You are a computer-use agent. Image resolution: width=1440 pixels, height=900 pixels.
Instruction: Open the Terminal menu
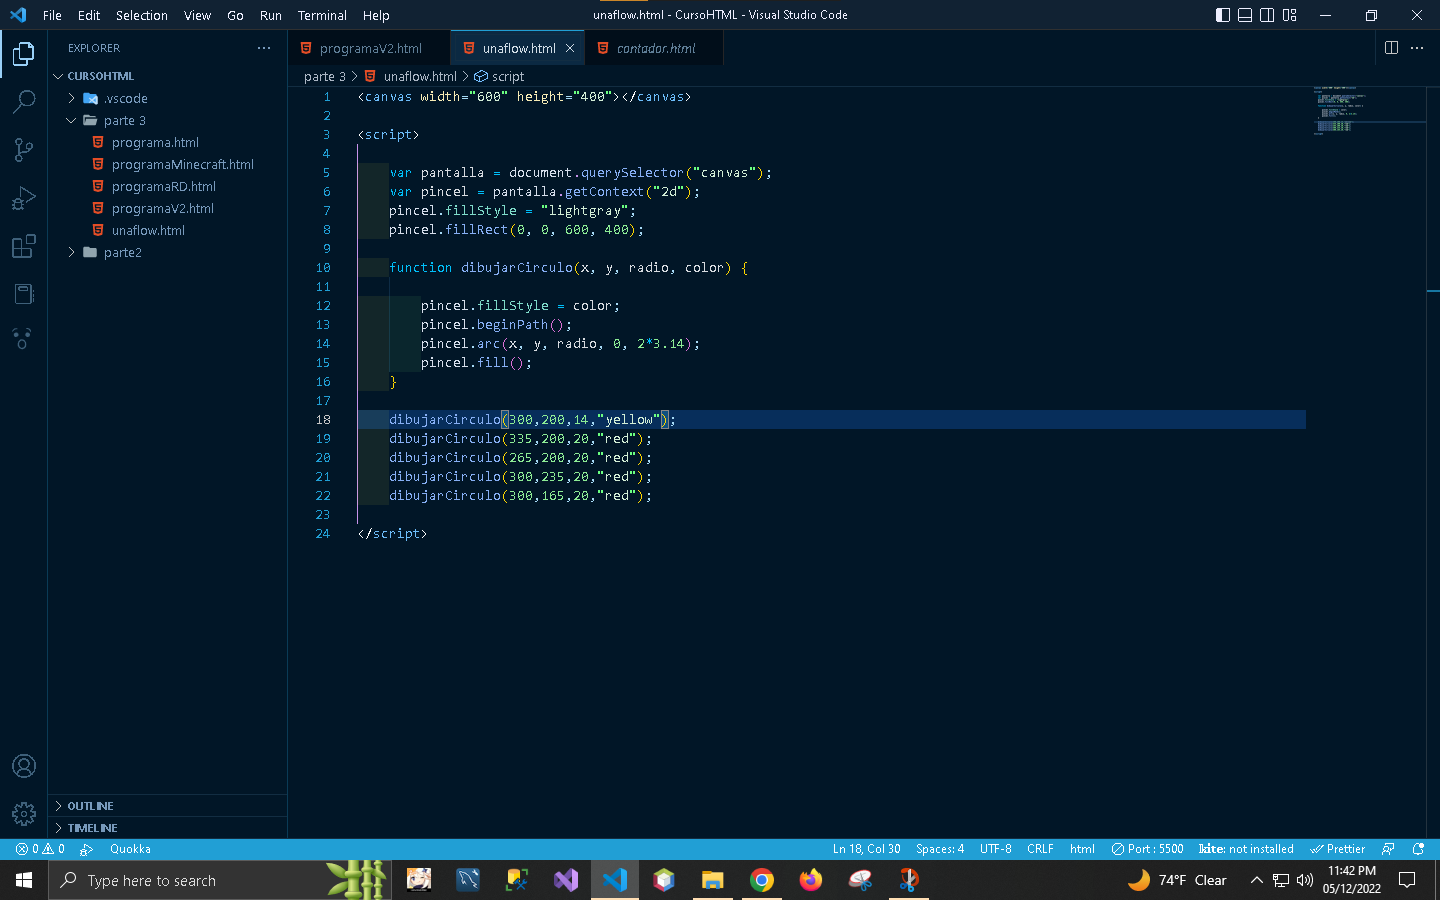(x=322, y=15)
